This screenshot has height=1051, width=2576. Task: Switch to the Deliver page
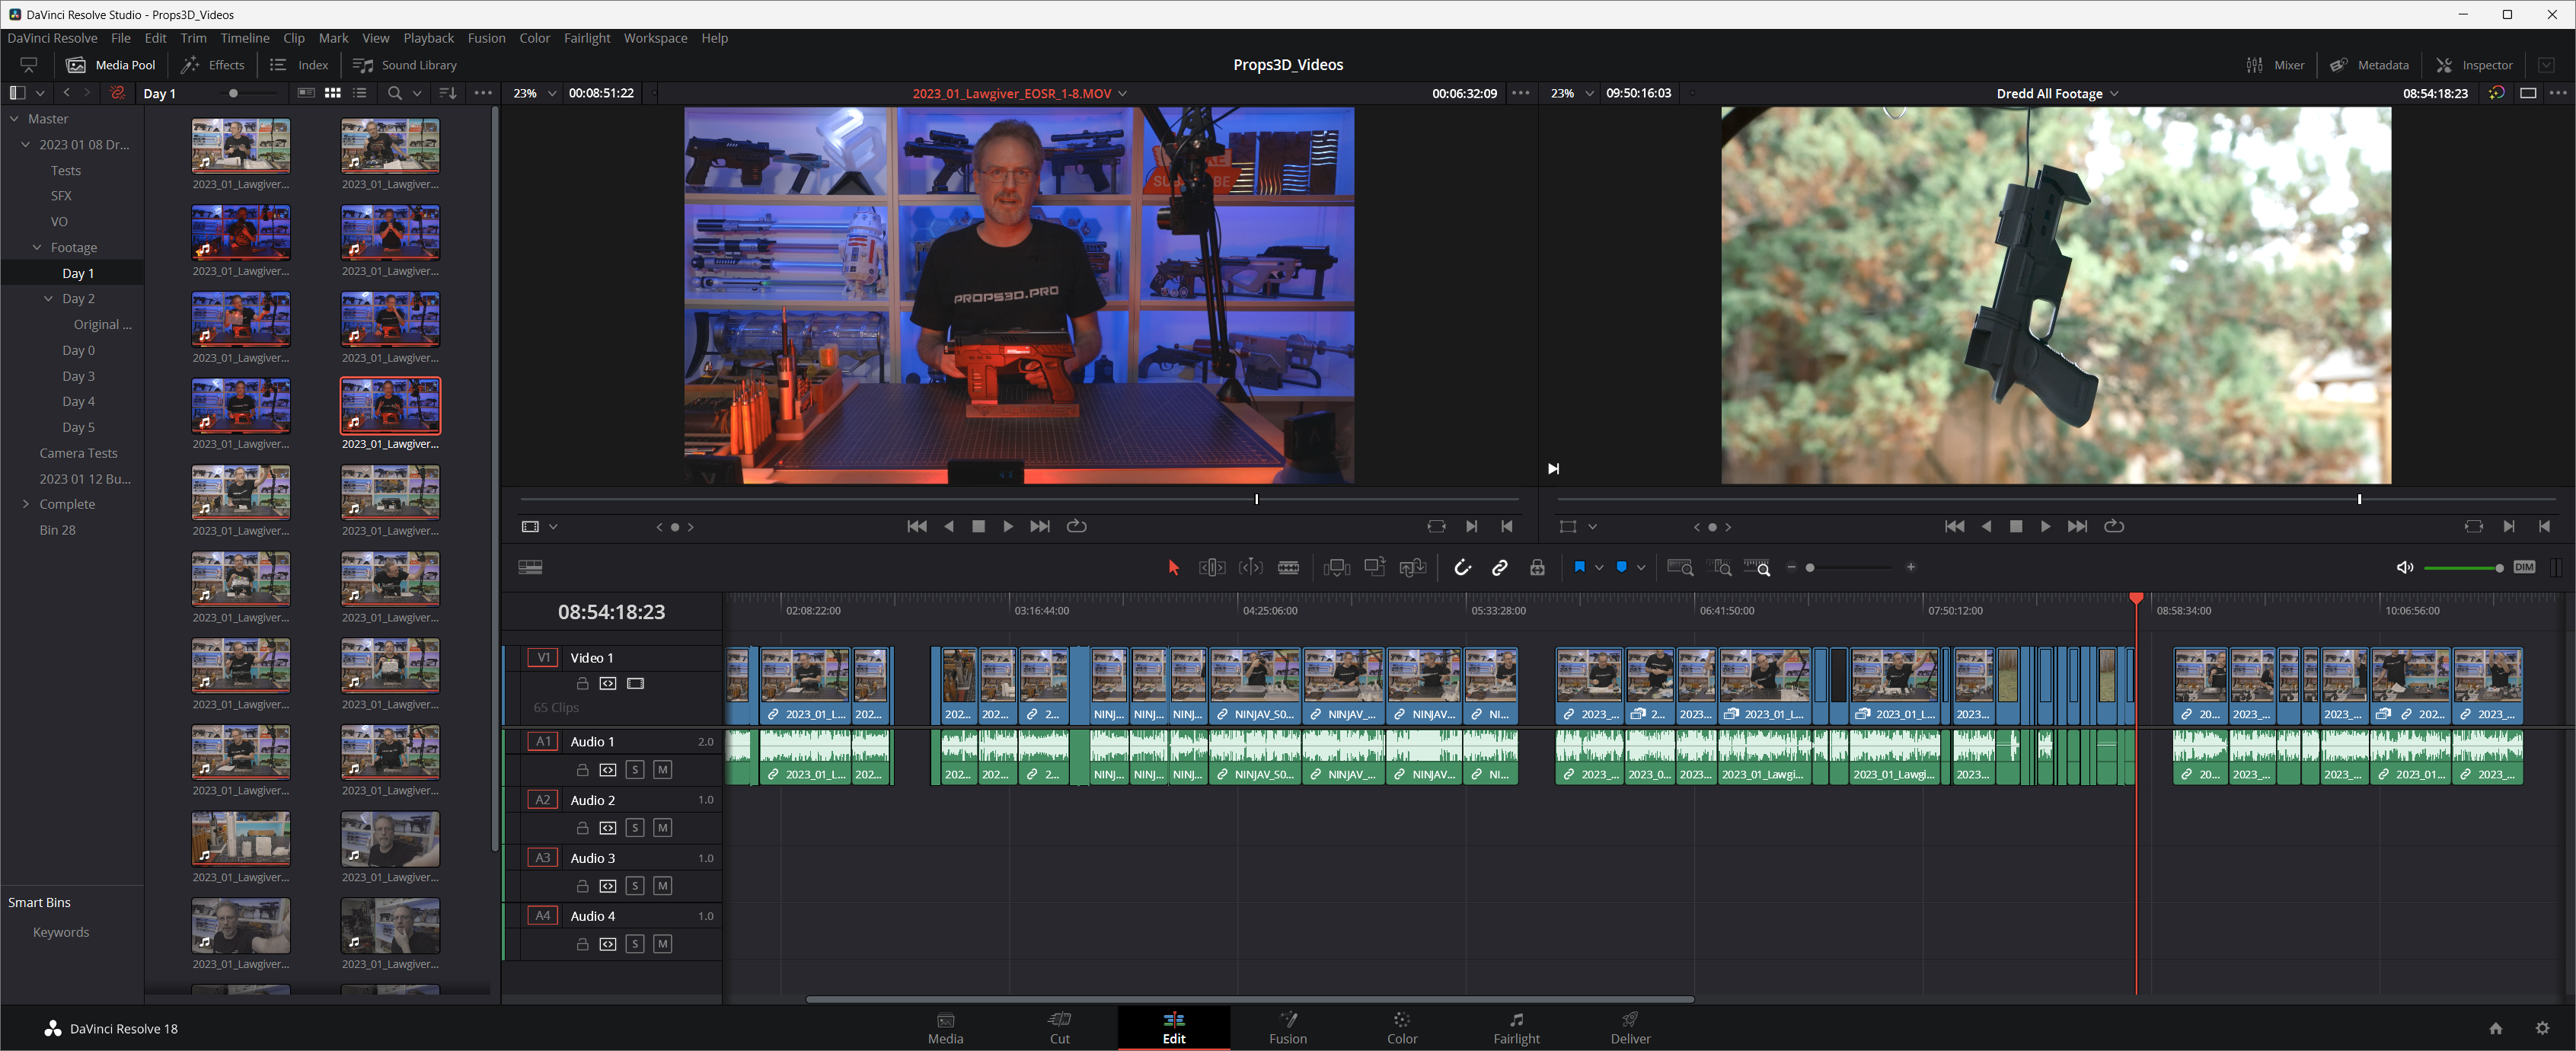(x=1630, y=1028)
